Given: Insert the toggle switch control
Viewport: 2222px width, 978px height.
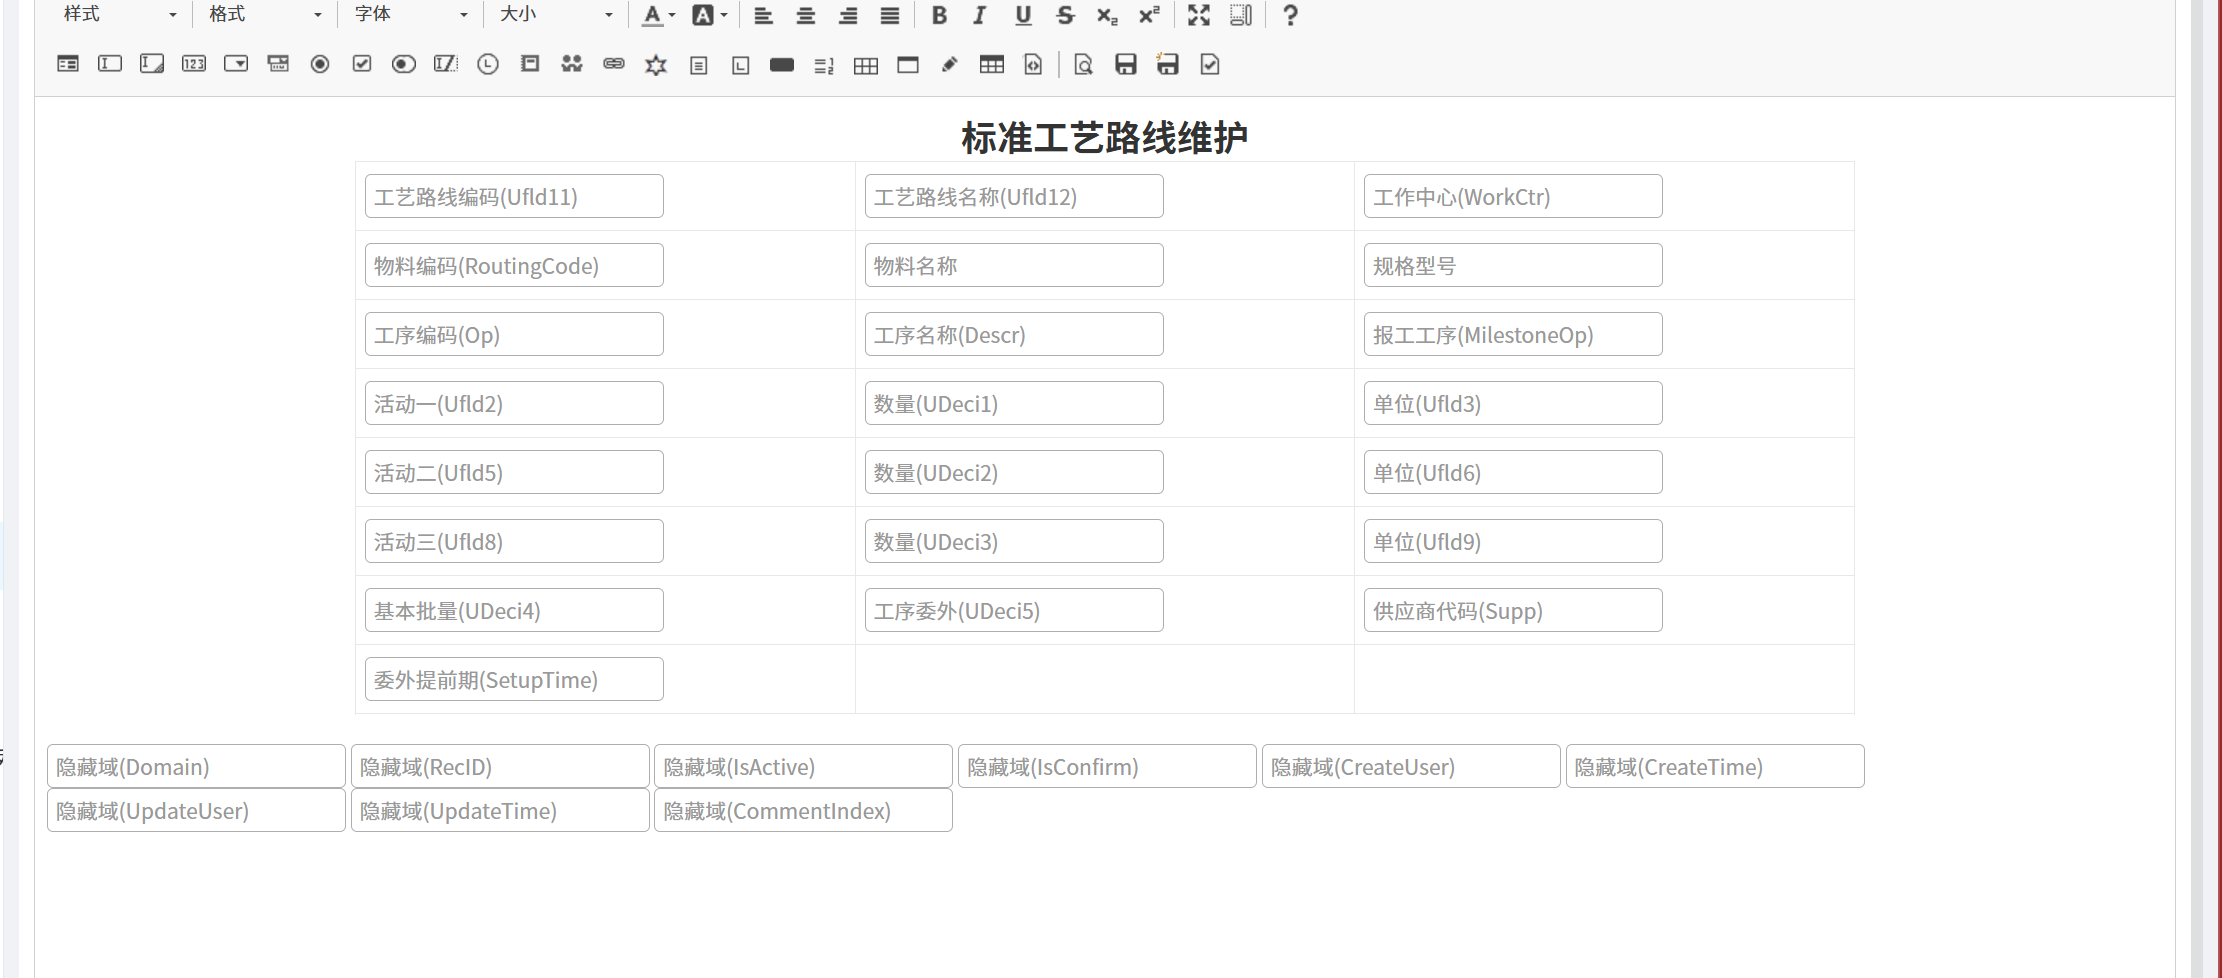Looking at the screenshot, I should point(404,65).
